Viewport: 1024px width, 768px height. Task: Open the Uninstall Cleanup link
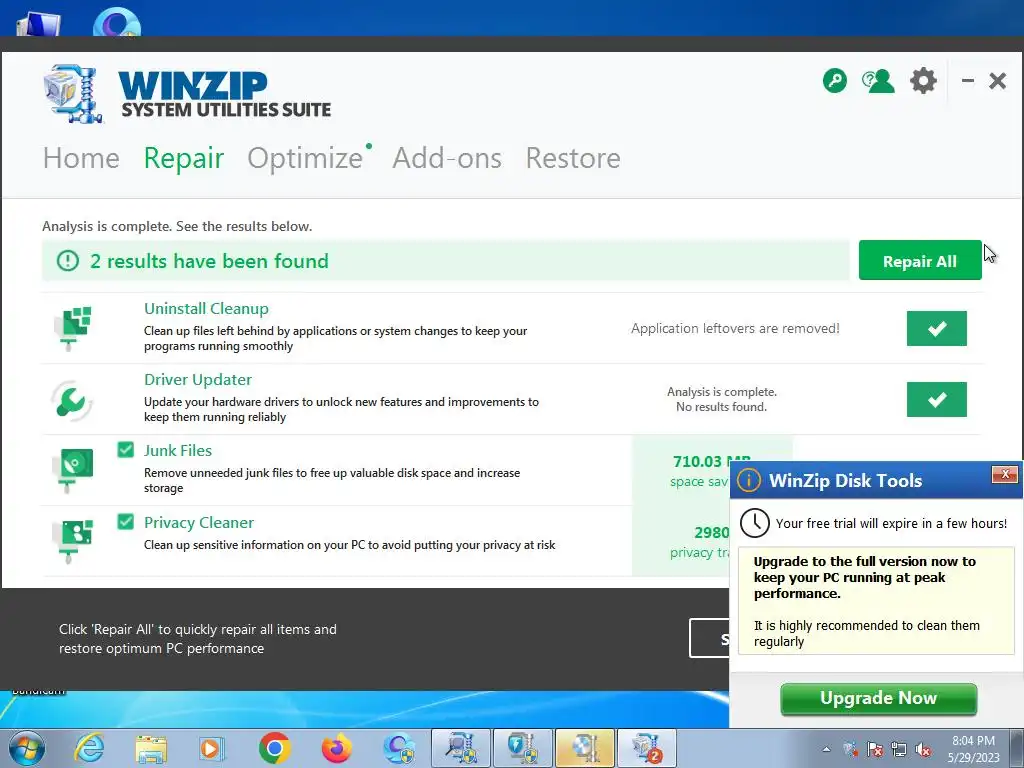[x=206, y=308]
